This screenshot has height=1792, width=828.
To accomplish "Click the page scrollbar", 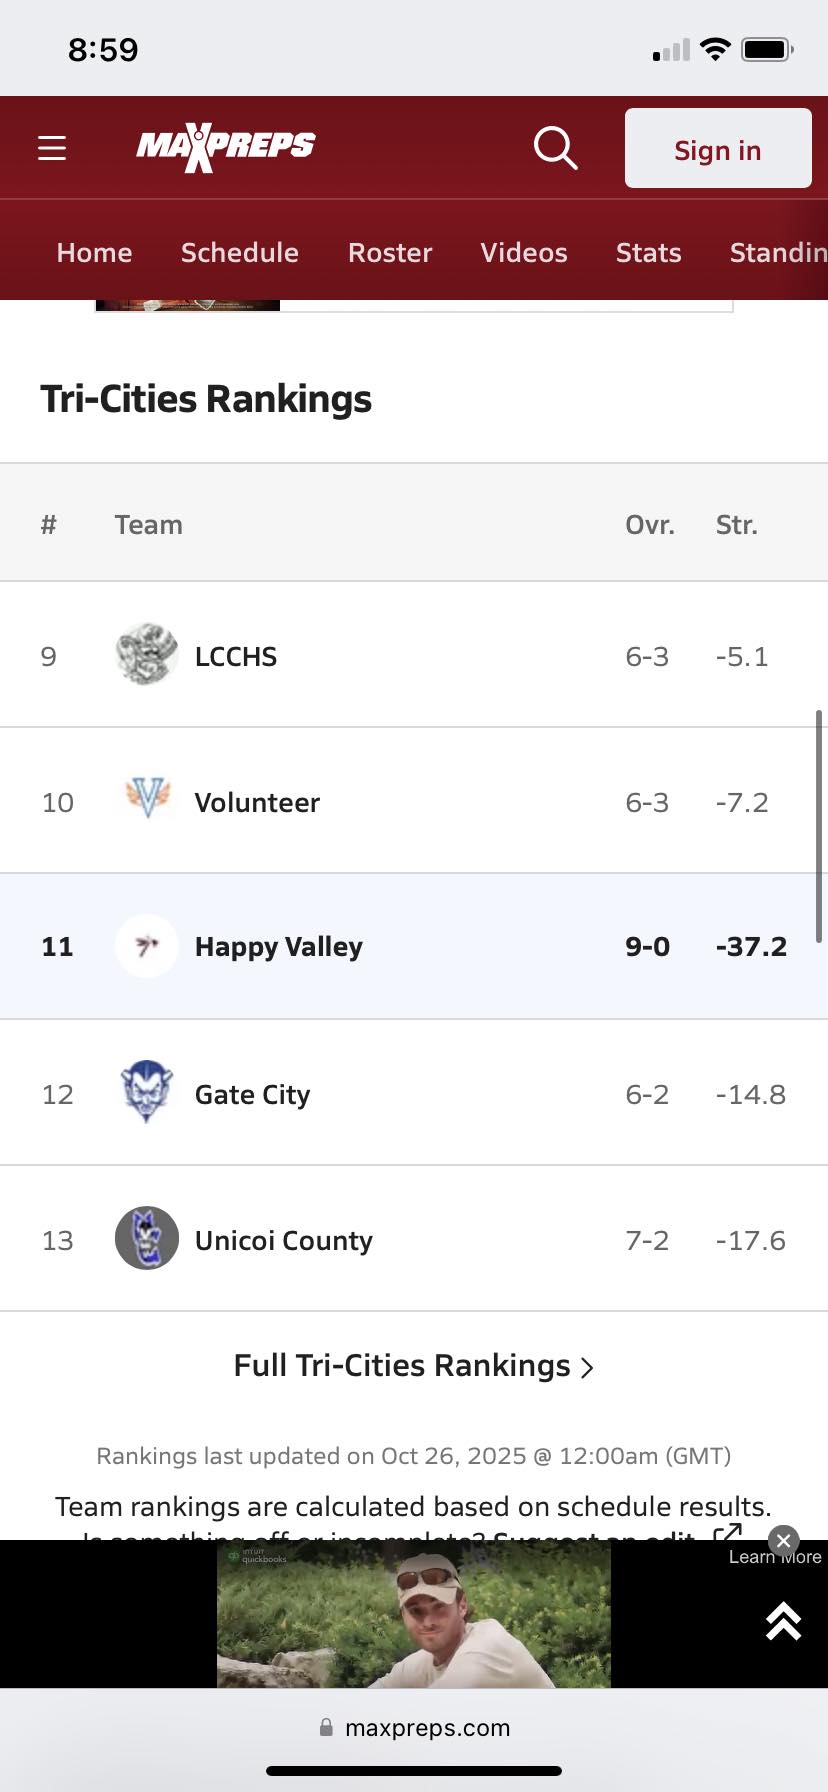I will click(x=819, y=827).
